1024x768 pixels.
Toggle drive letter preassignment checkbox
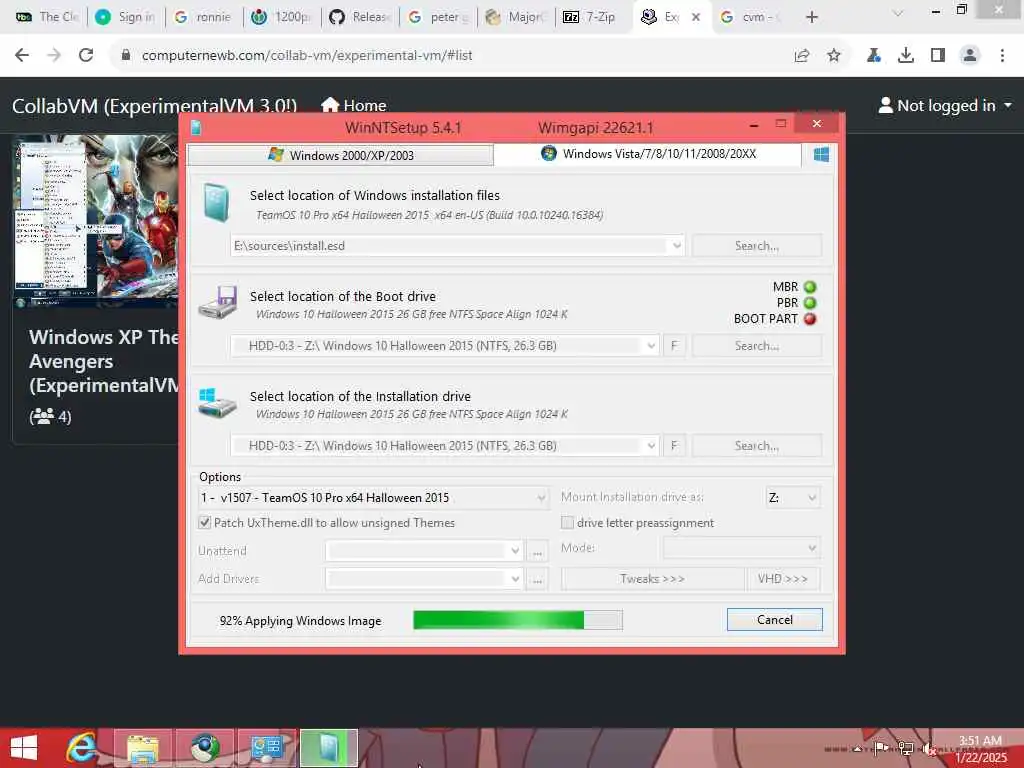click(x=568, y=522)
